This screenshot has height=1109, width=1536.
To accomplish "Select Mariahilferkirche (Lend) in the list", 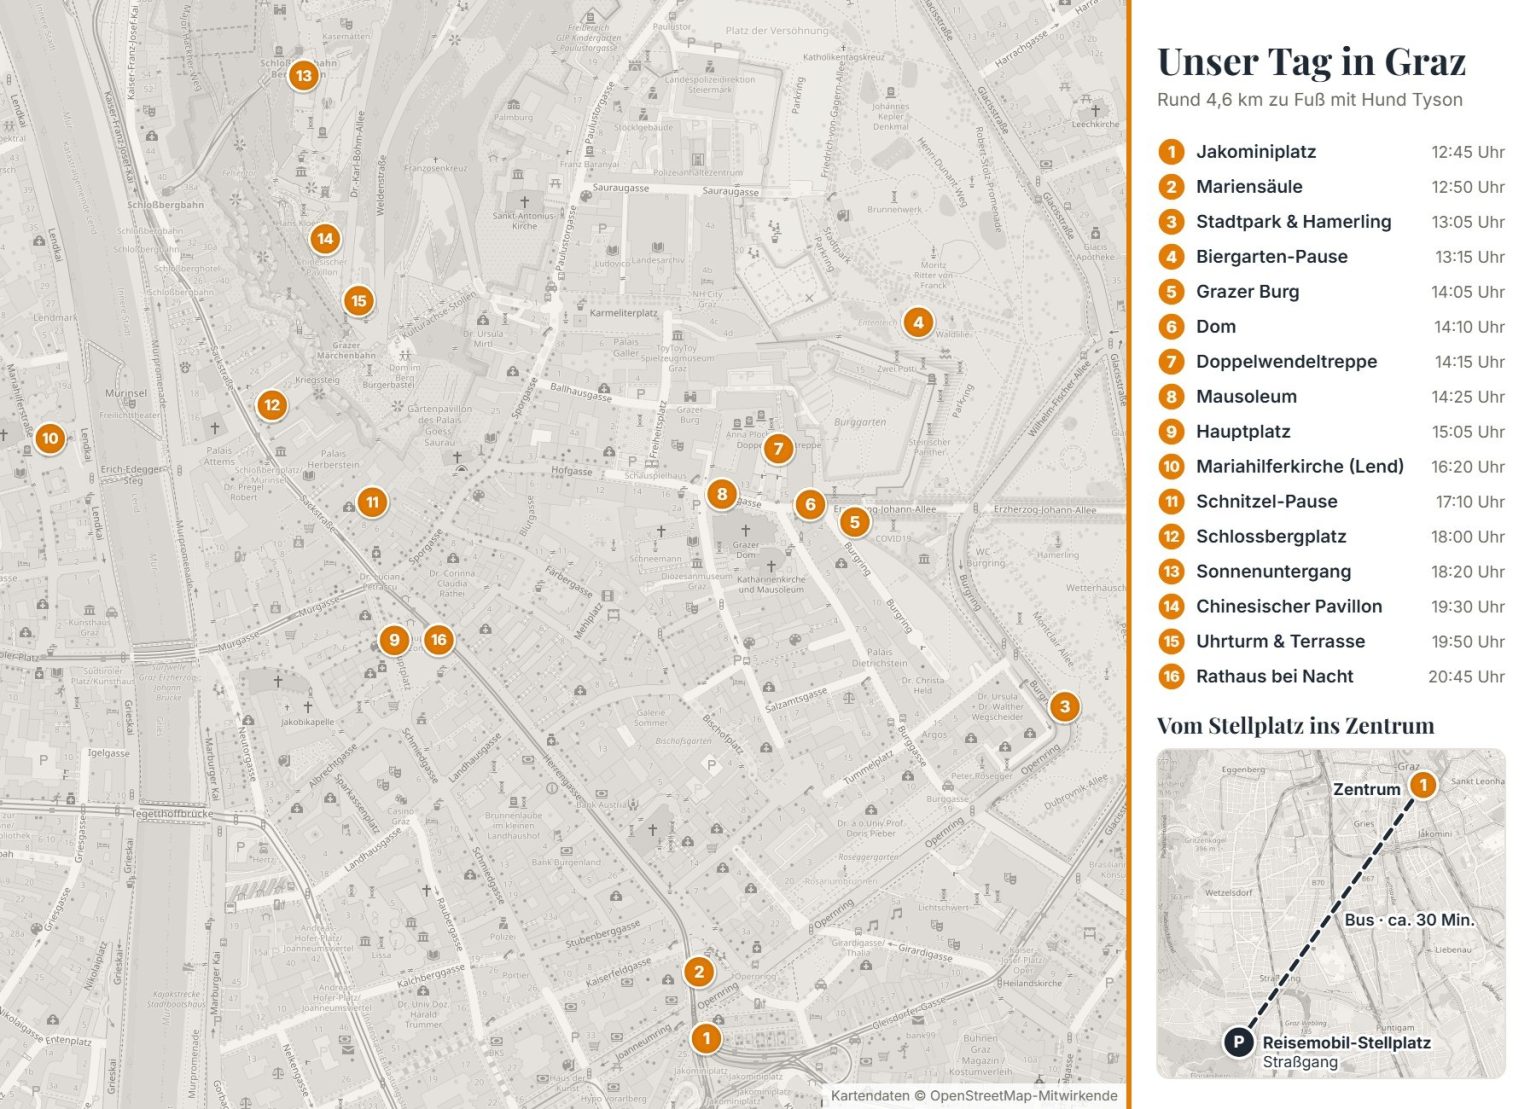I will coord(1331,467).
